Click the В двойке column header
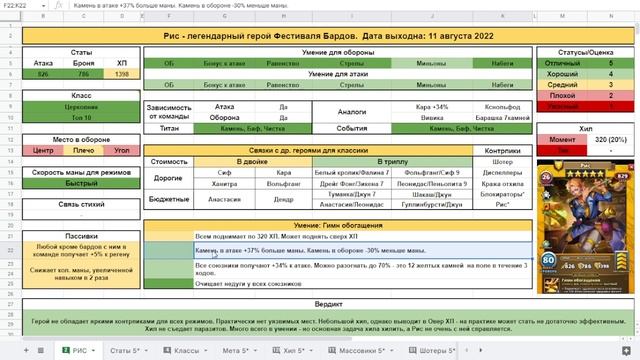Viewport: 640px width, 360px height. (253, 162)
